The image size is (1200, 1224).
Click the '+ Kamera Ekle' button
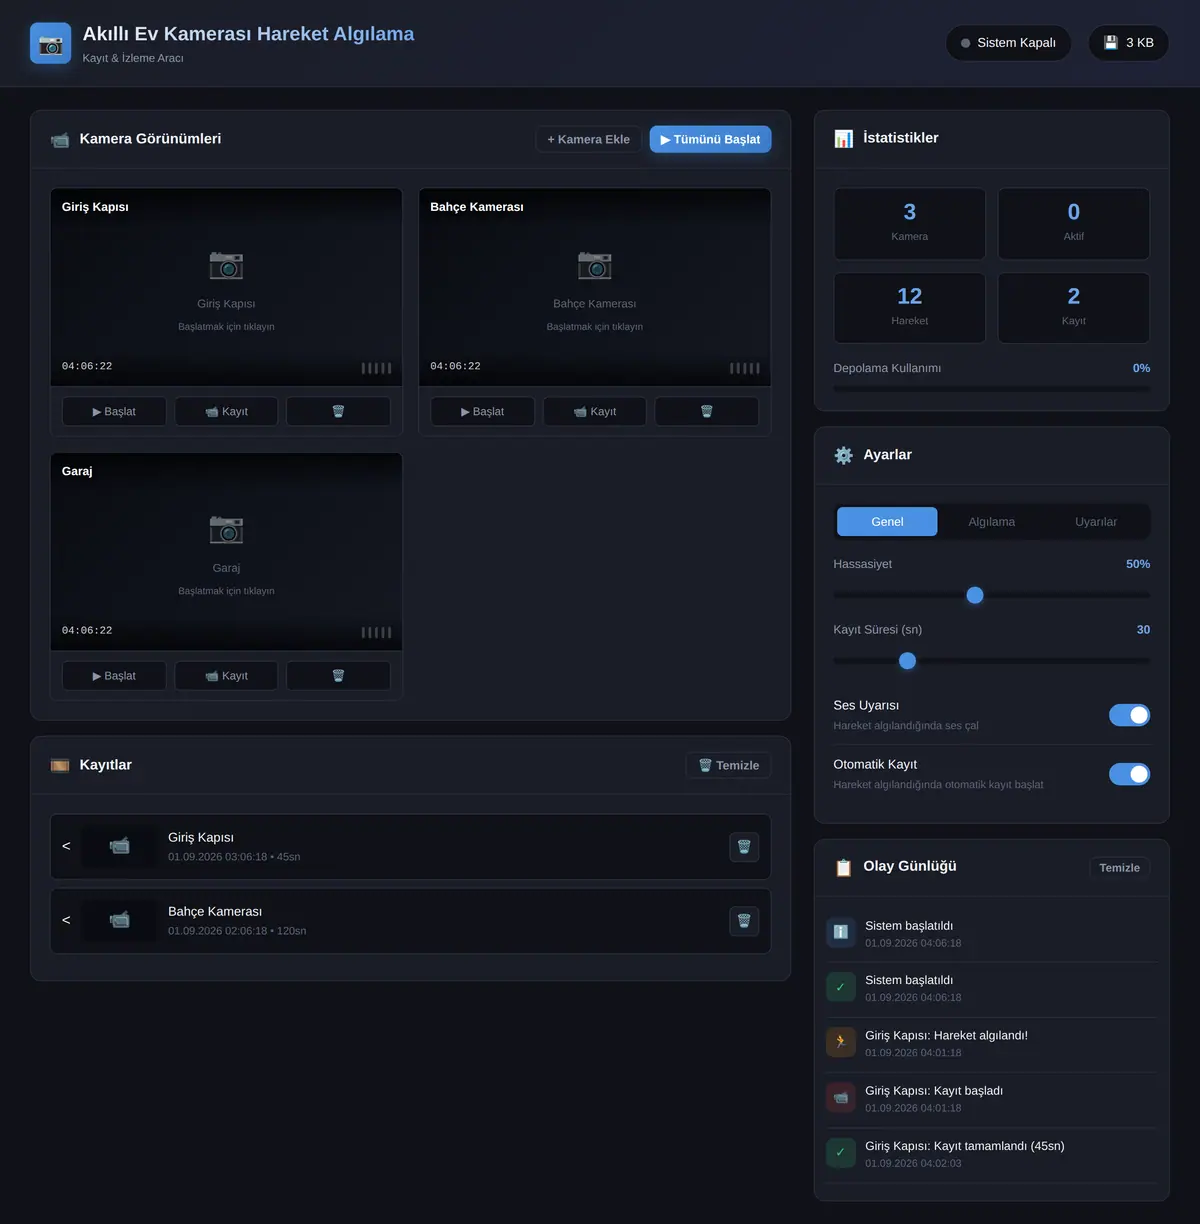(589, 139)
